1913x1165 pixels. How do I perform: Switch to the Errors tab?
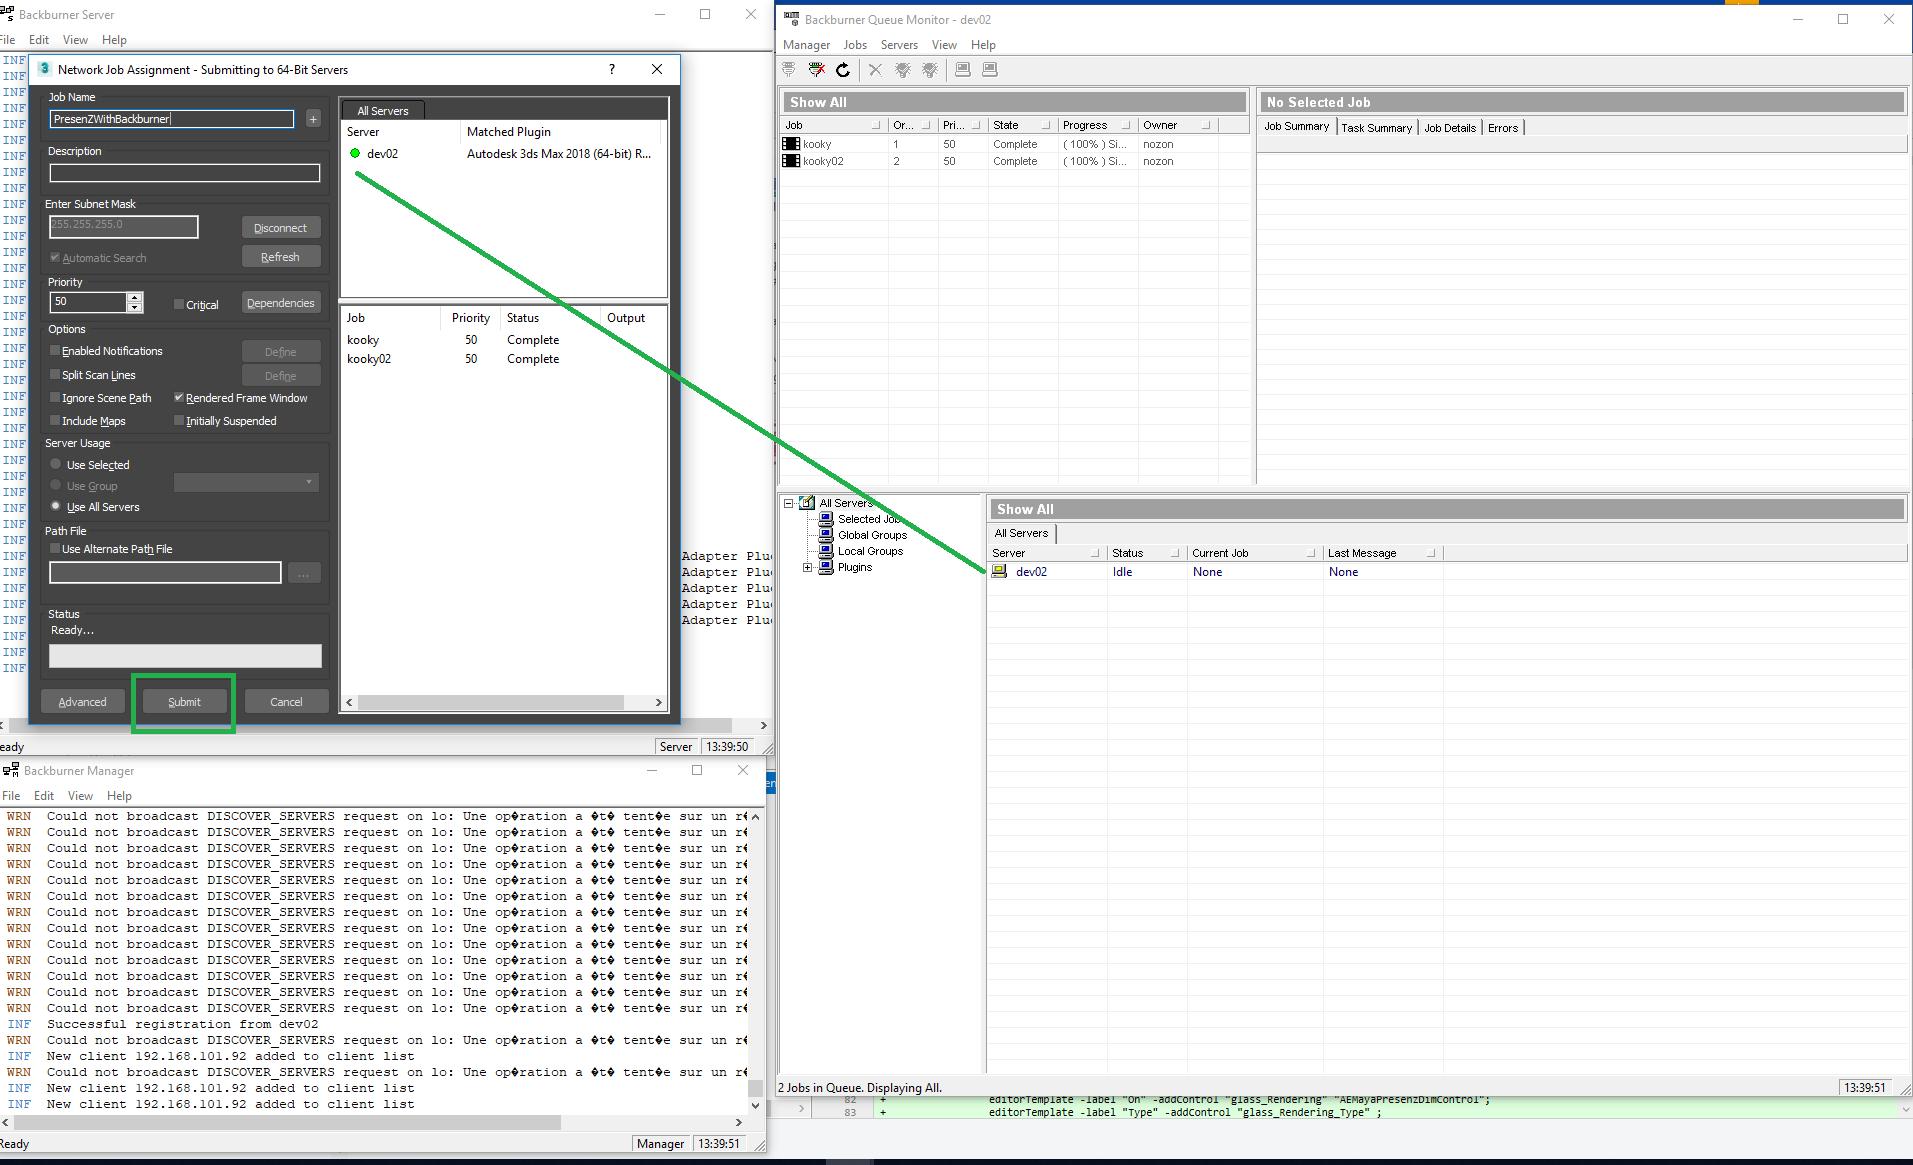click(x=1503, y=128)
